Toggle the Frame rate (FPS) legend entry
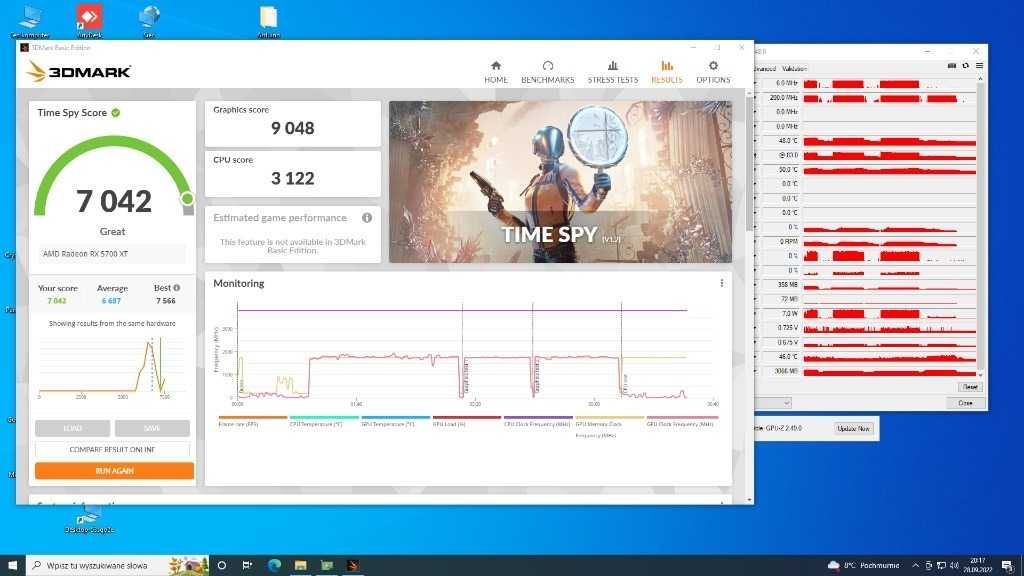This screenshot has width=1024, height=576. pyautogui.click(x=252, y=421)
